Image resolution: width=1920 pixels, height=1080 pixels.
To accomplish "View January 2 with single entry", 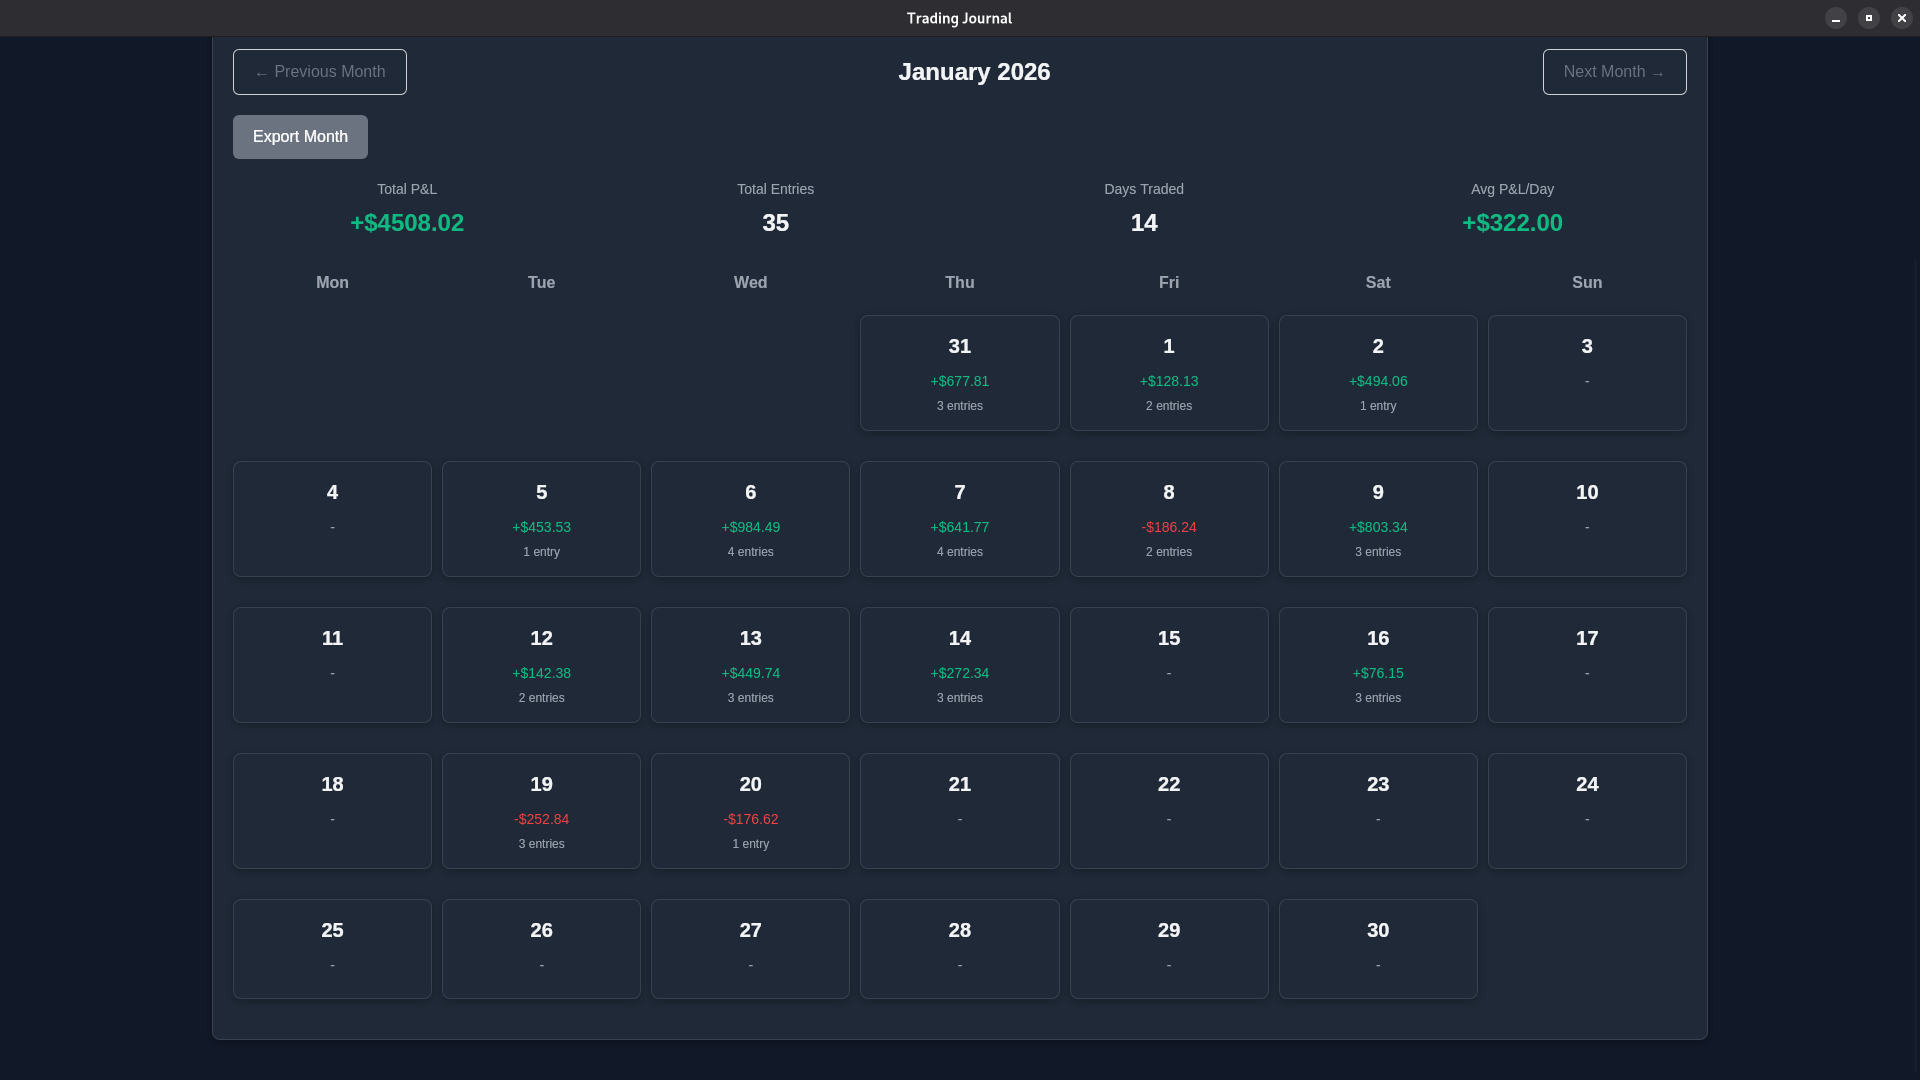I will point(1377,373).
